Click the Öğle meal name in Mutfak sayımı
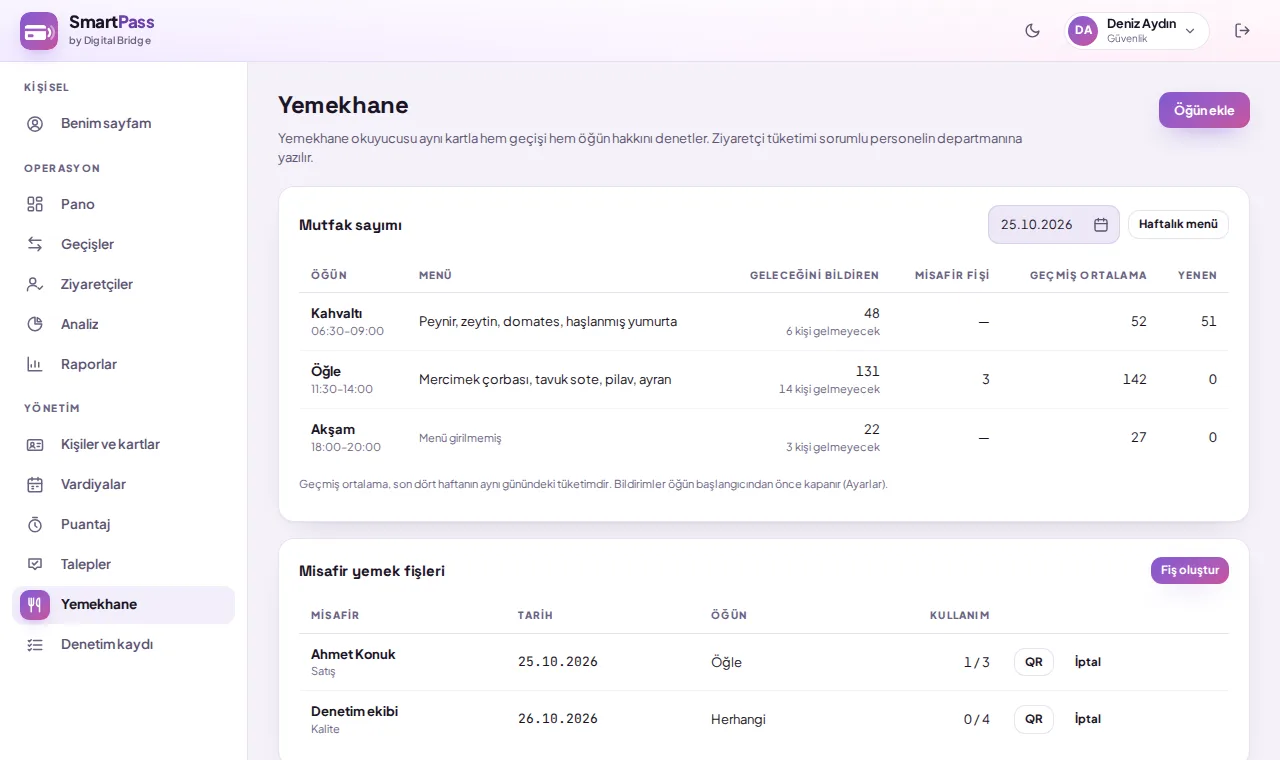The width and height of the screenshot is (1280, 760). pos(326,371)
